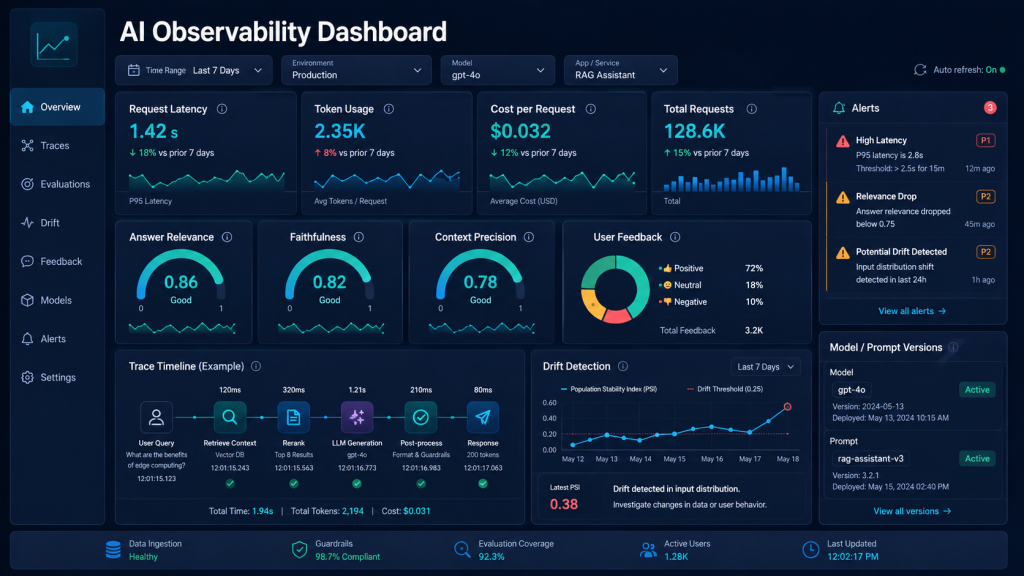Open the High Latency P1 alert
Viewport: 1024px width, 576px height.
pos(914,155)
